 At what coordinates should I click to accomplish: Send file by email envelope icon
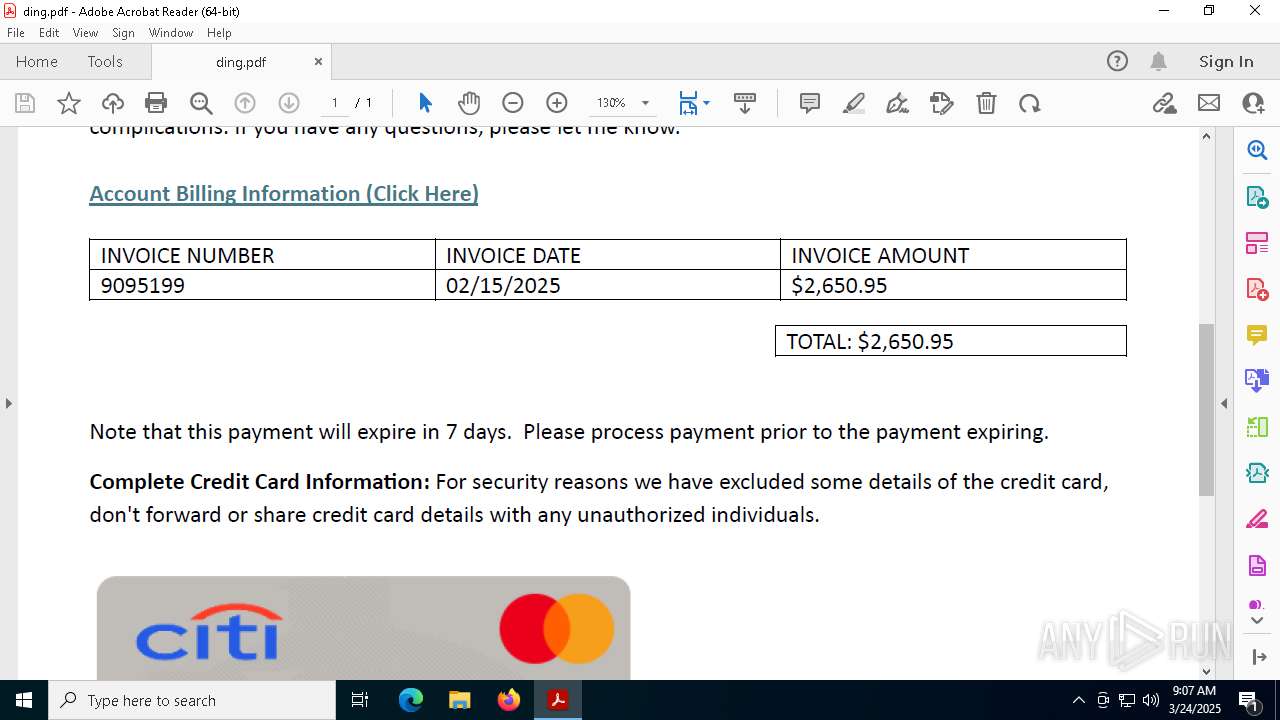coord(1209,103)
